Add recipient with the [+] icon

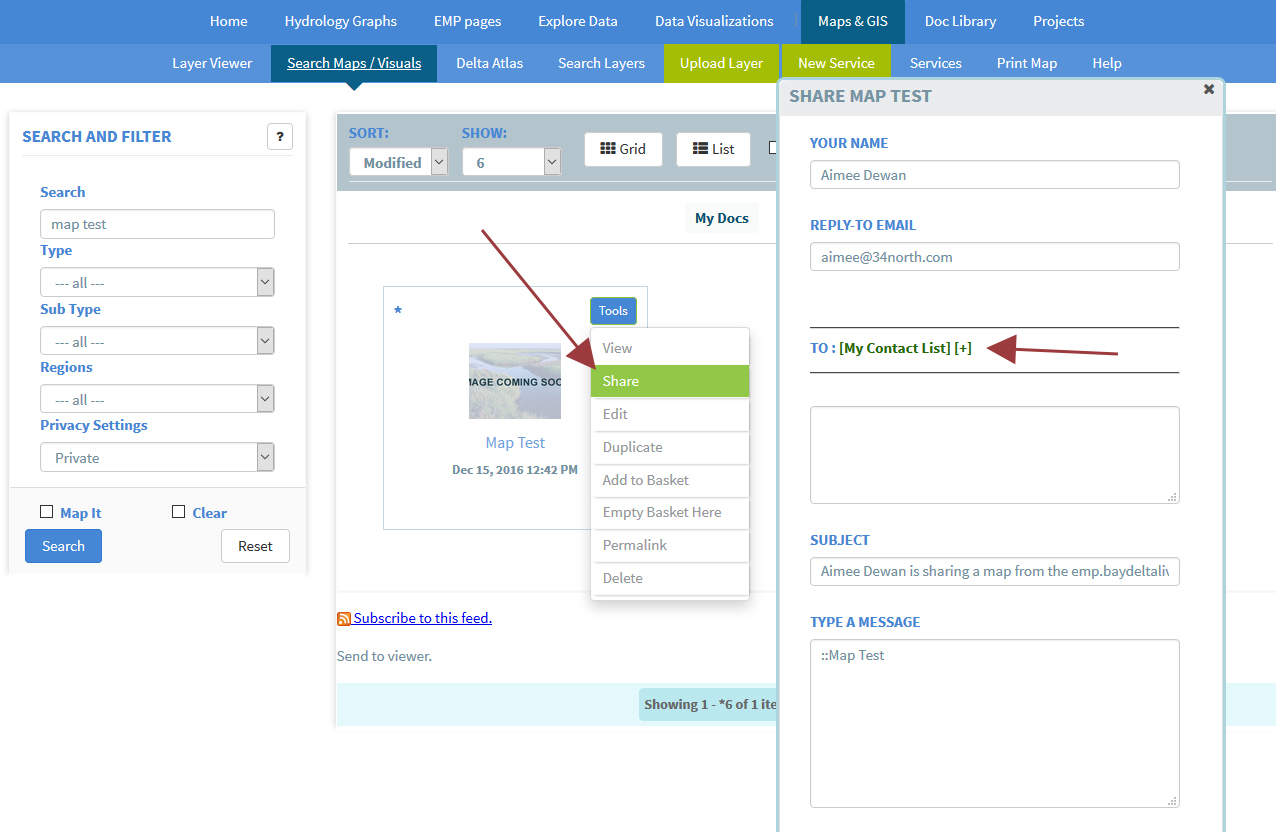coord(962,348)
